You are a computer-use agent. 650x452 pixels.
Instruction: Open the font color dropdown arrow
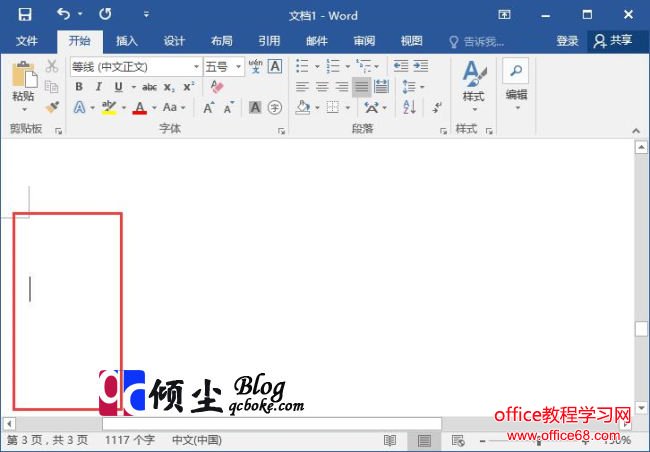[154, 108]
